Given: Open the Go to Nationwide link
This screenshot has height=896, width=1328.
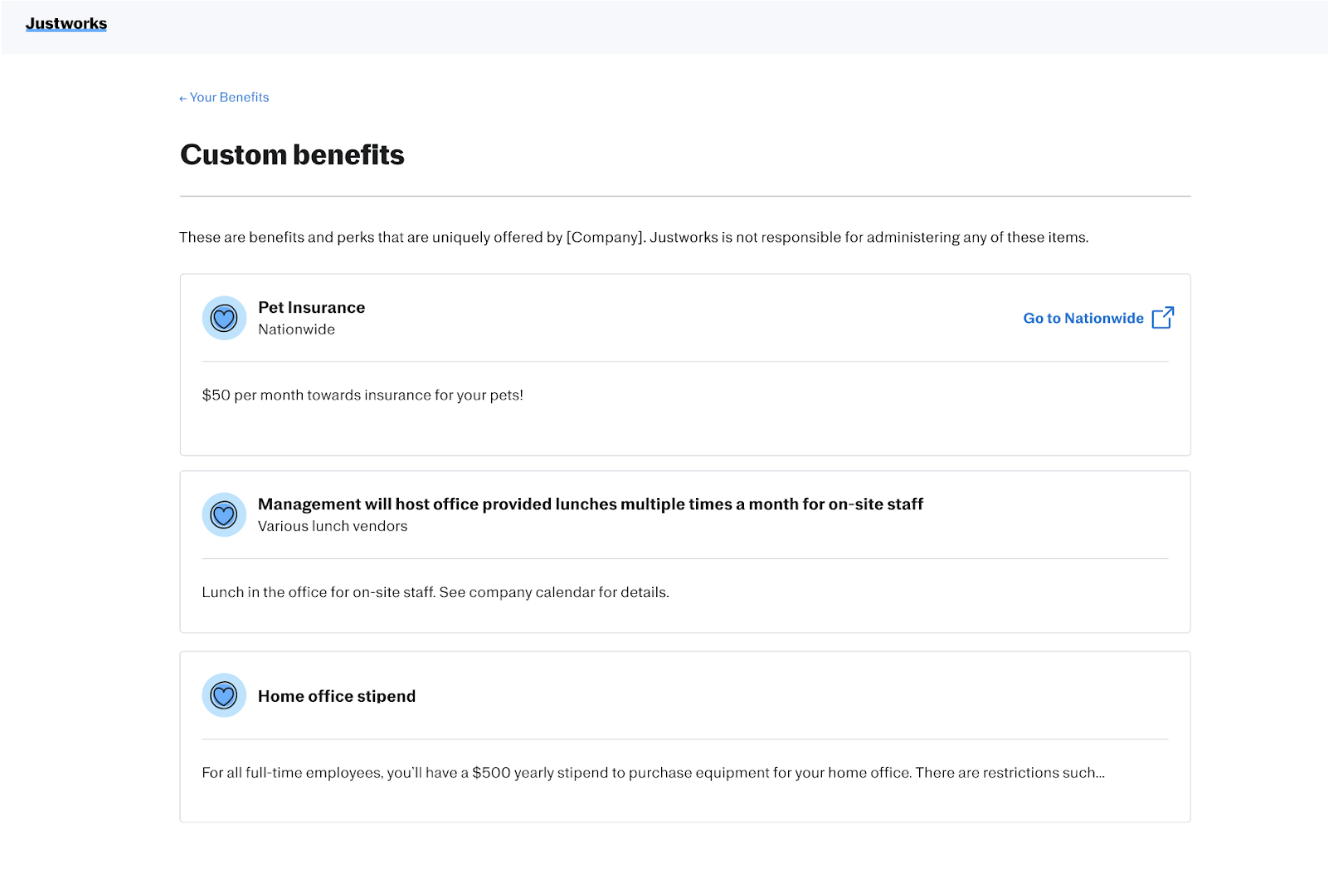Looking at the screenshot, I should [x=1083, y=318].
